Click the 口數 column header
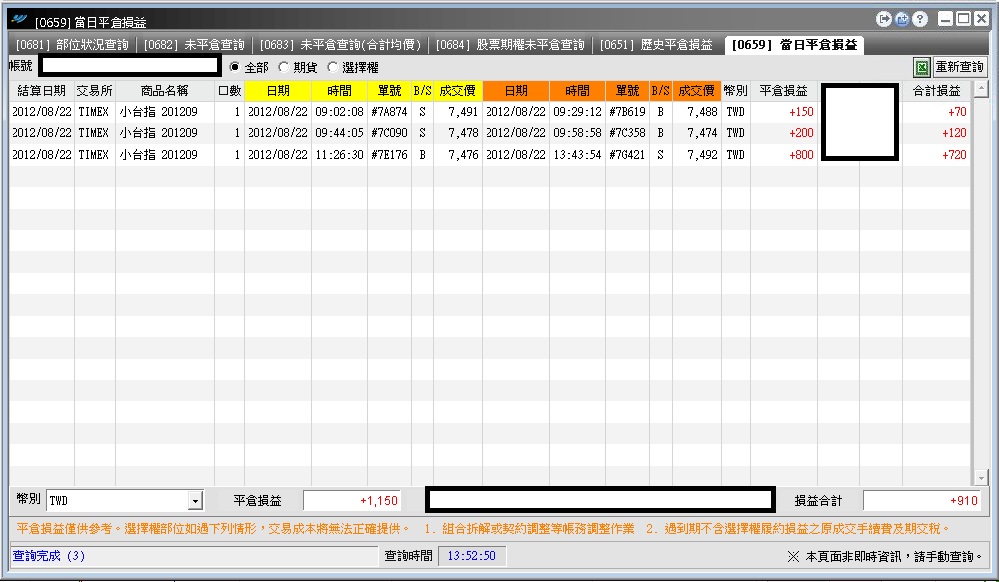 (229, 91)
